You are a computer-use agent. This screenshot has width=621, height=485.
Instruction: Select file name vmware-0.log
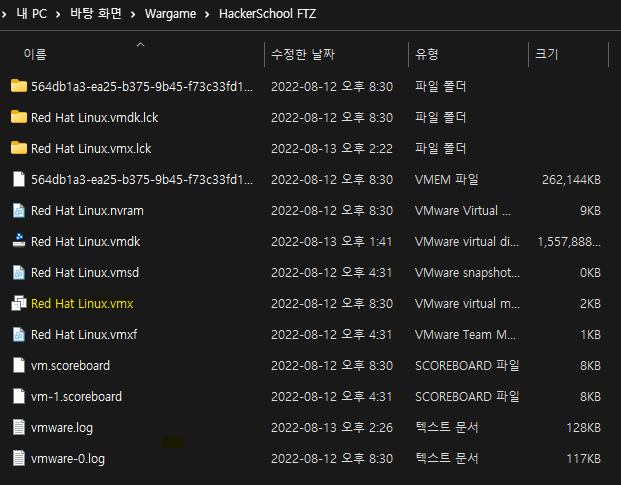[68, 458]
